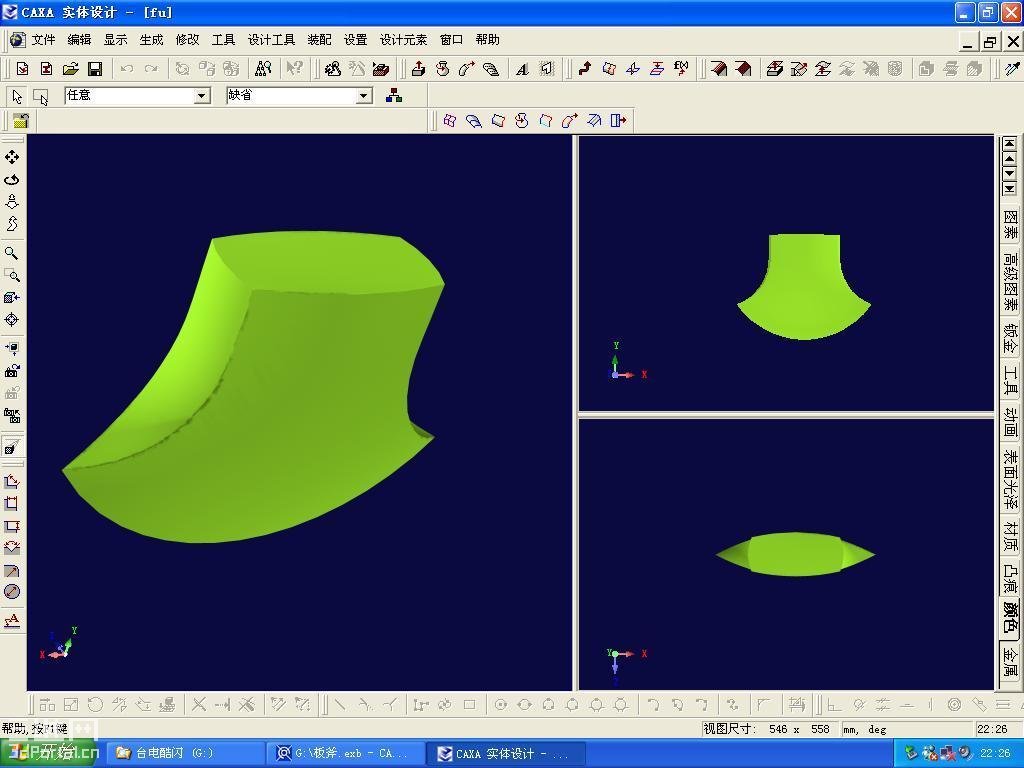Select the Zoom window tool
The image size is (1024, 768).
pos(12,275)
